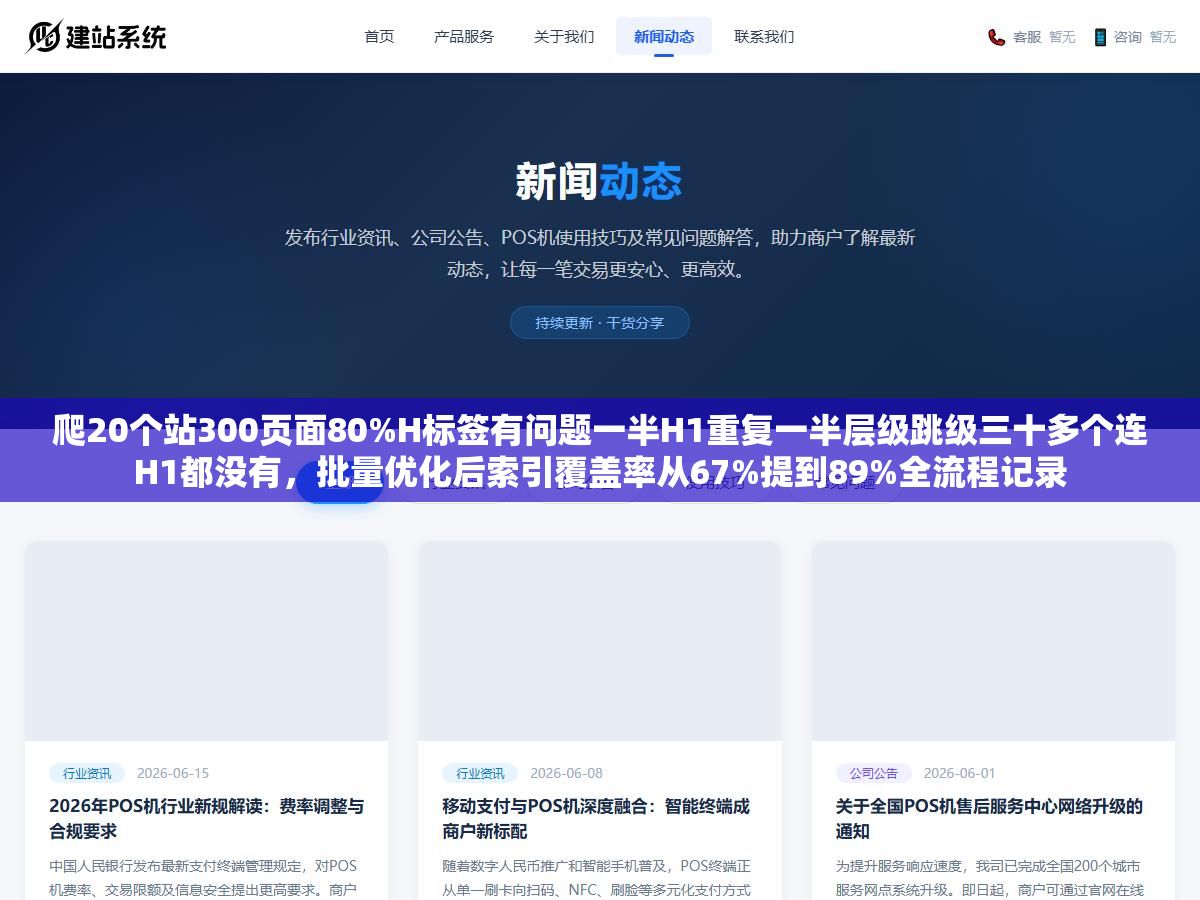Click summary starting 随着数字人民币推广
The height and width of the screenshot is (900, 1200).
596,877
